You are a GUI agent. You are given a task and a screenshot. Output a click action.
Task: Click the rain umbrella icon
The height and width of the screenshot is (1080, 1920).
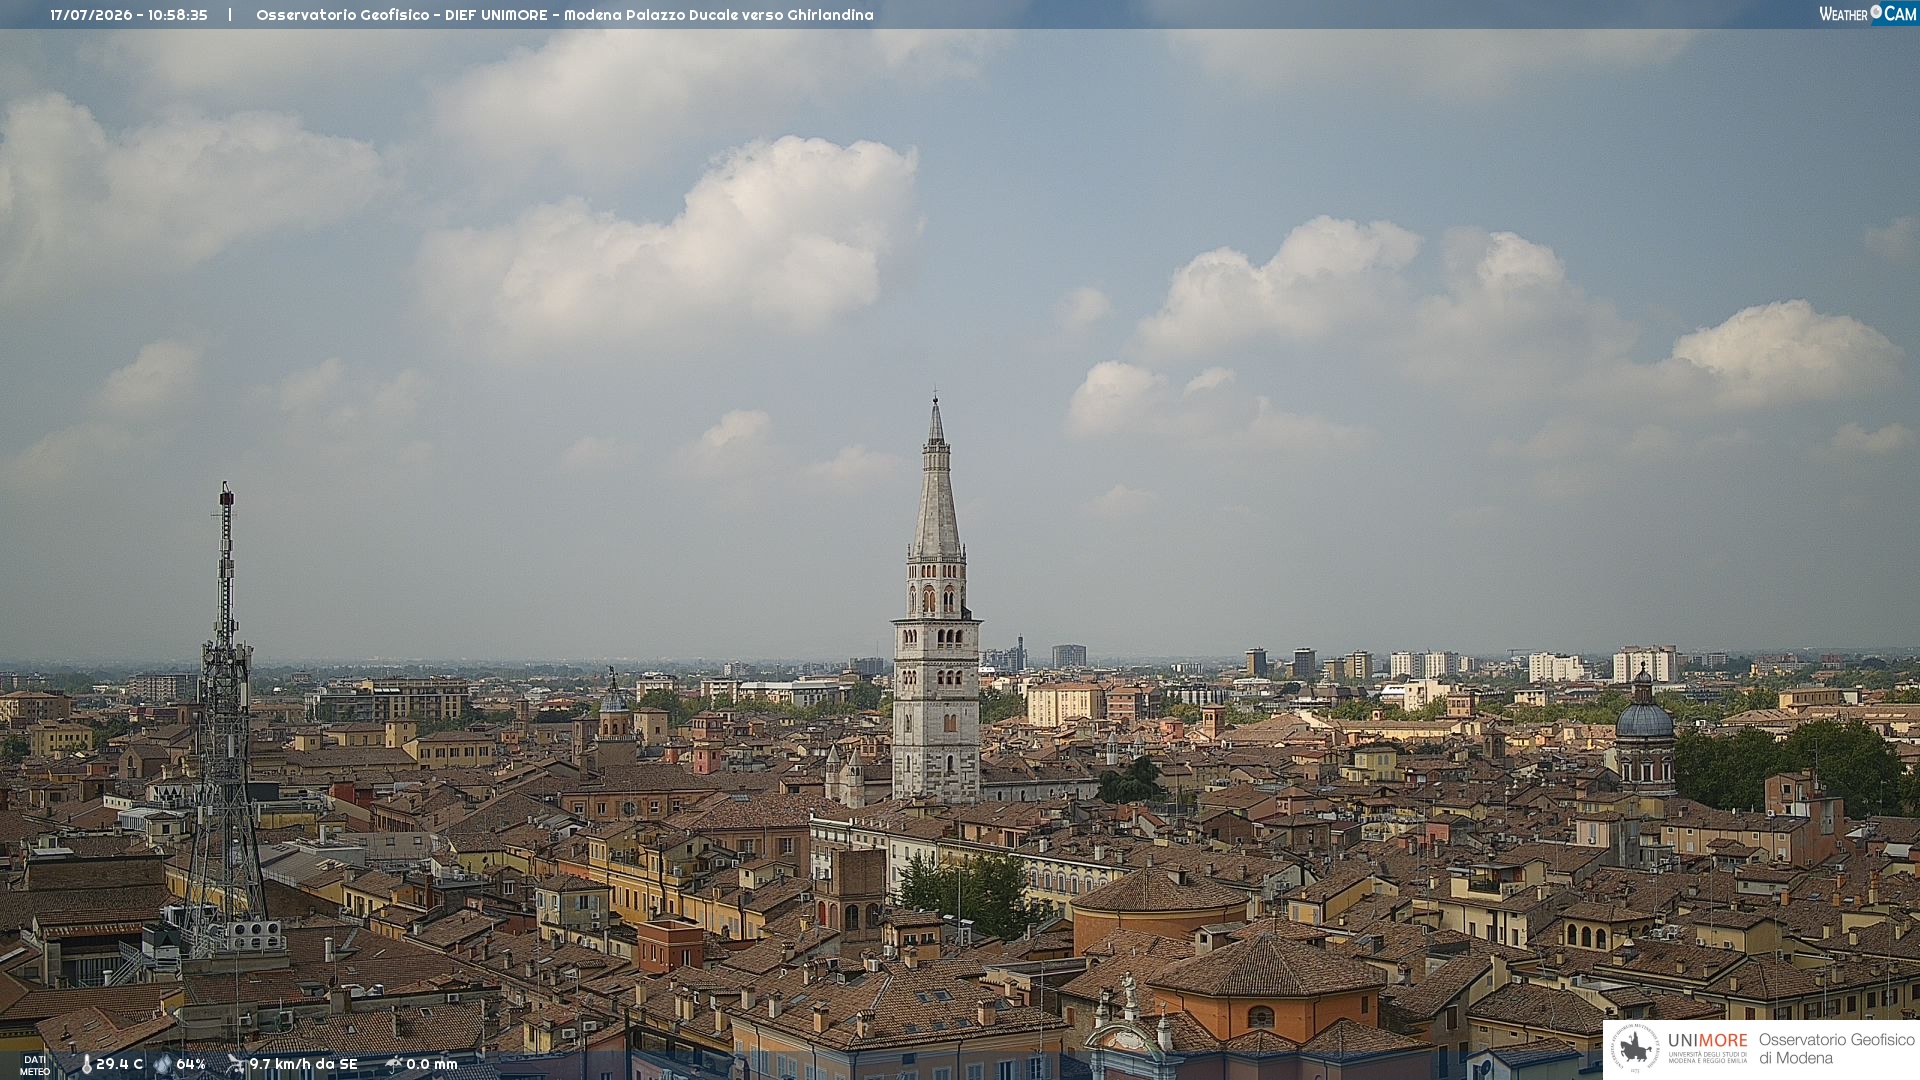click(x=394, y=1064)
